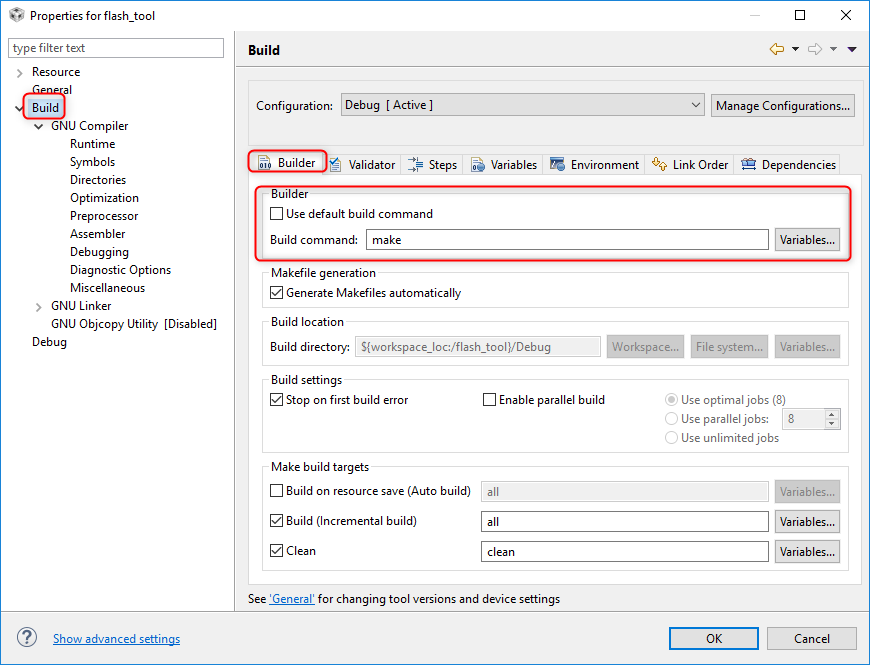
Task: Open the Show advanced settings link
Action: click(x=116, y=639)
